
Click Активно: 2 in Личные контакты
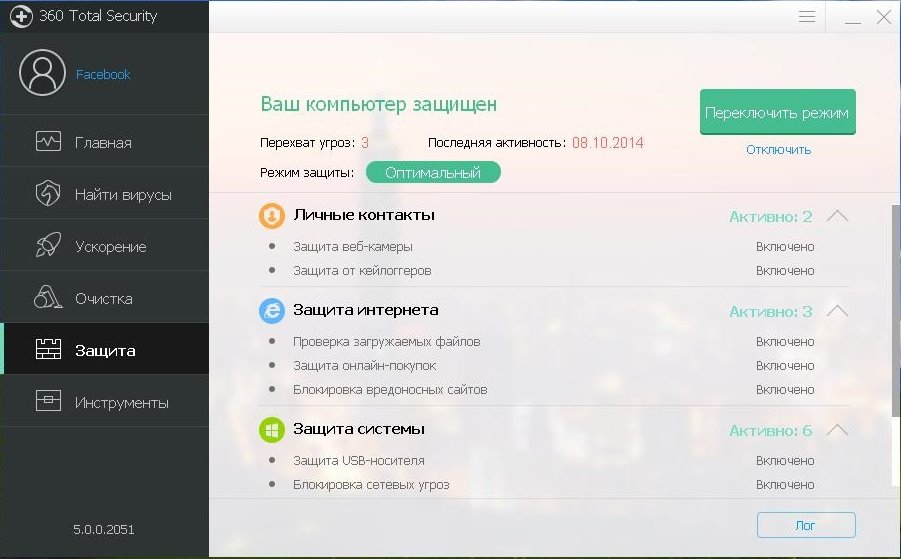tap(771, 217)
